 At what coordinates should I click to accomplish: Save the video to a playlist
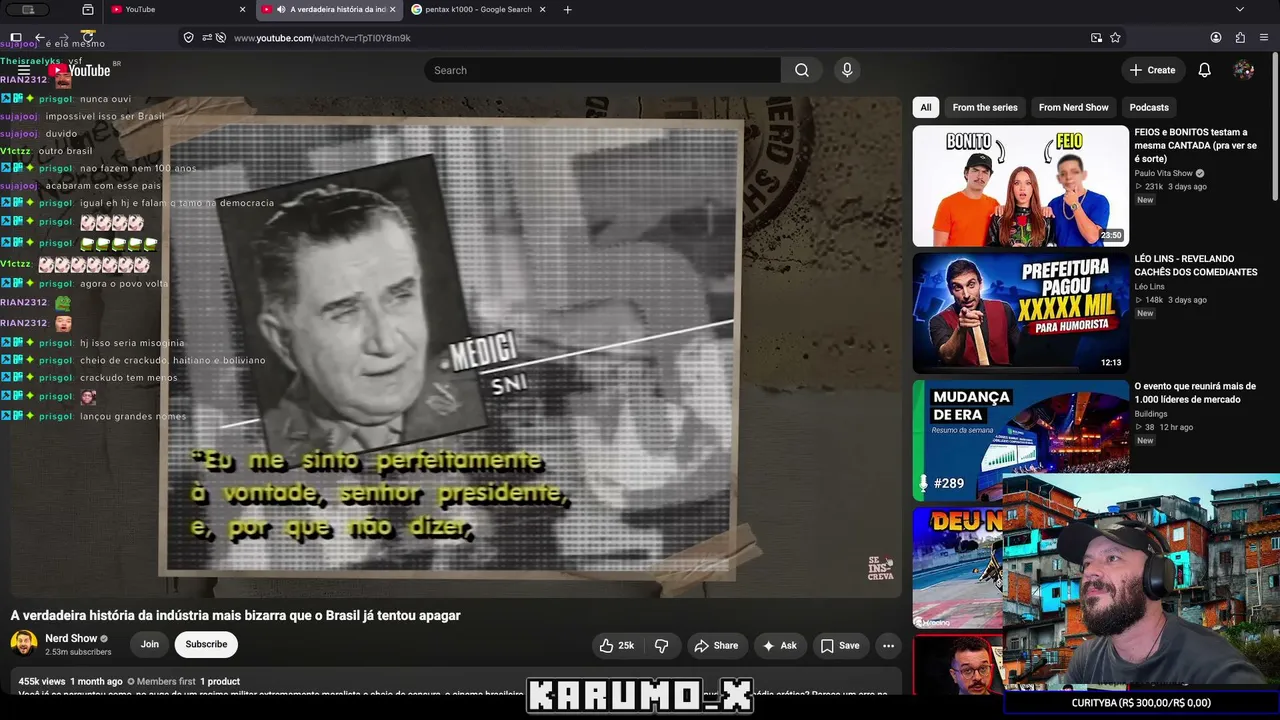point(840,646)
